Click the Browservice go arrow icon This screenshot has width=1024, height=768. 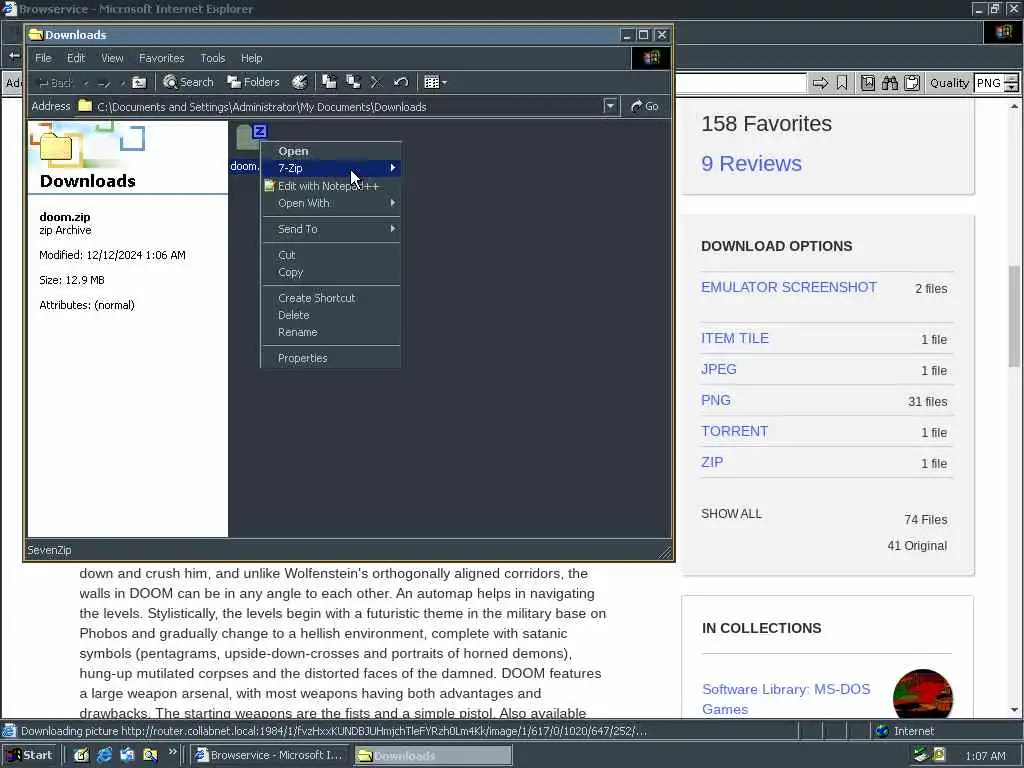pos(820,83)
